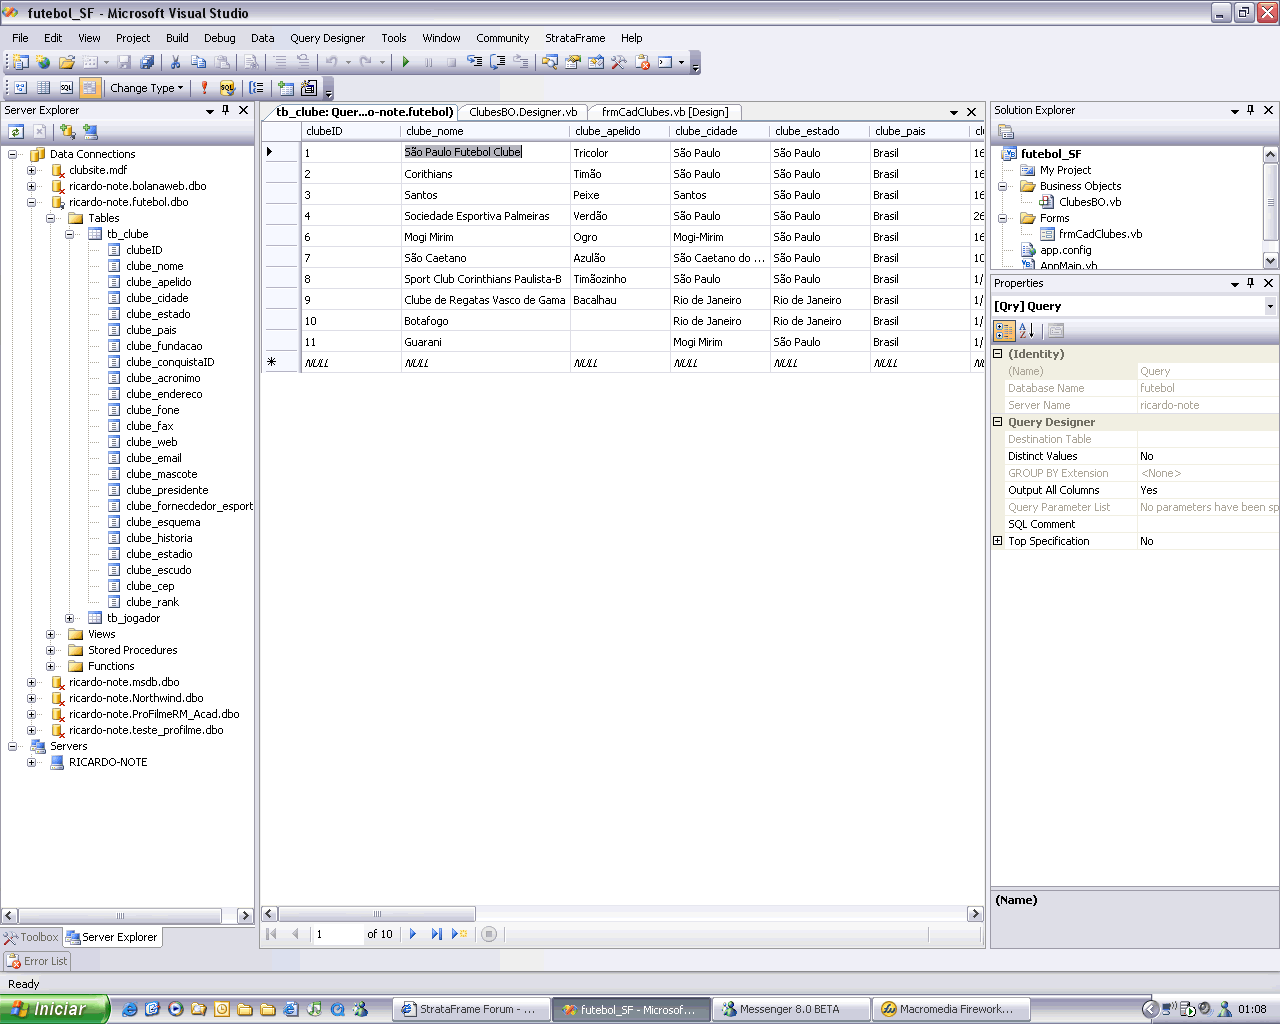Open the Query Designer menu
1280x1024 pixels.
(x=327, y=38)
